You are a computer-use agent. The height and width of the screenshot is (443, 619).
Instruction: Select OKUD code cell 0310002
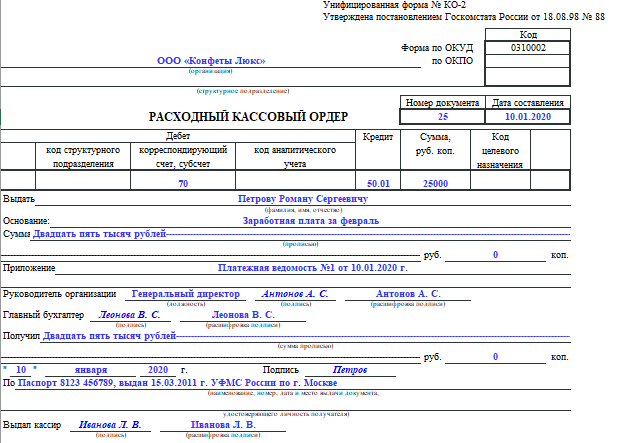[527, 48]
